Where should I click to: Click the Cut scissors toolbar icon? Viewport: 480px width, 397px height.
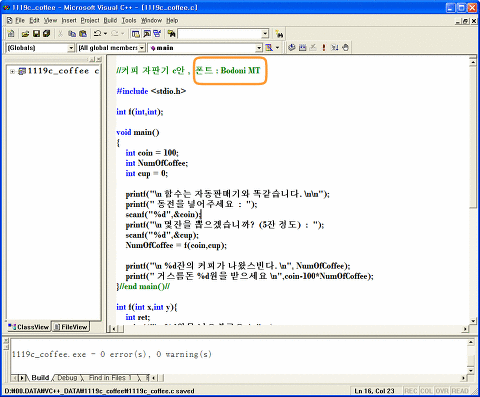point(60,34)
